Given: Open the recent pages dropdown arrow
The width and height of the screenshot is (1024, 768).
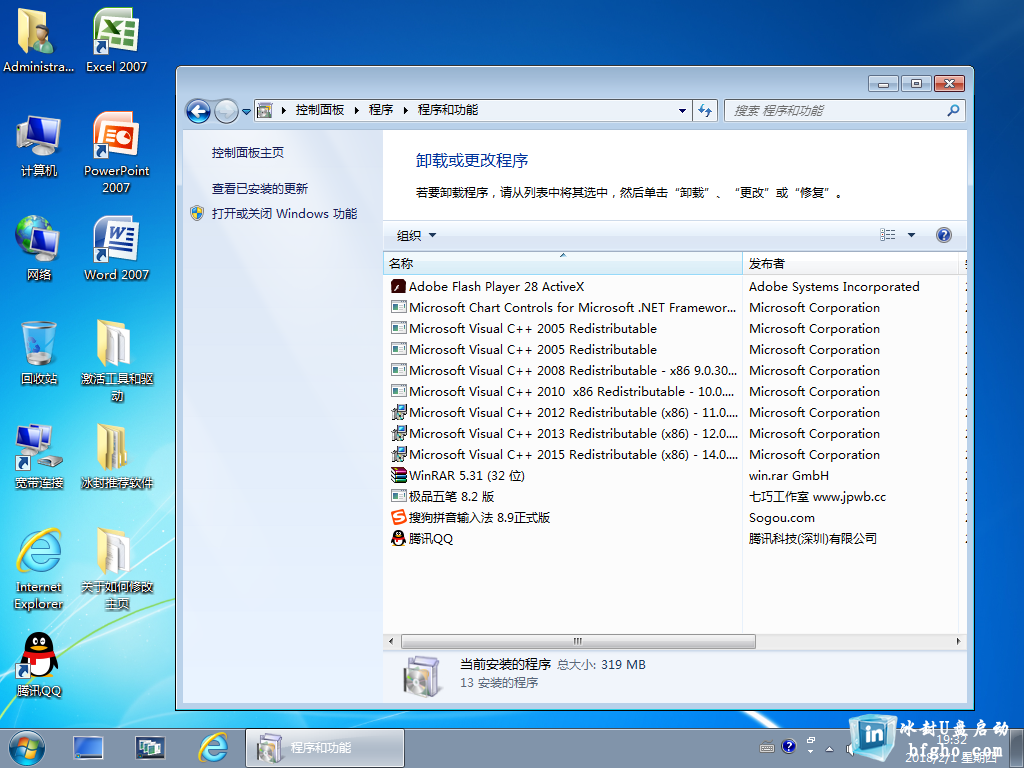Looking at the screenshot, I should pyautogui.click(x=246, y=111).
